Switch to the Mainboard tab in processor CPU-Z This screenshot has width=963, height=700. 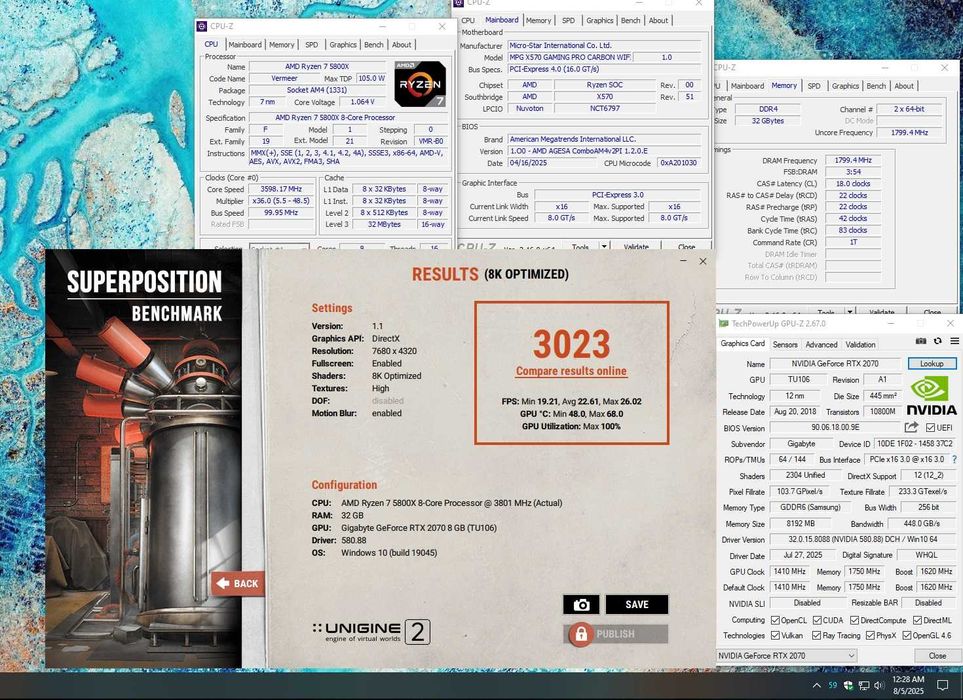coord(245,44)
